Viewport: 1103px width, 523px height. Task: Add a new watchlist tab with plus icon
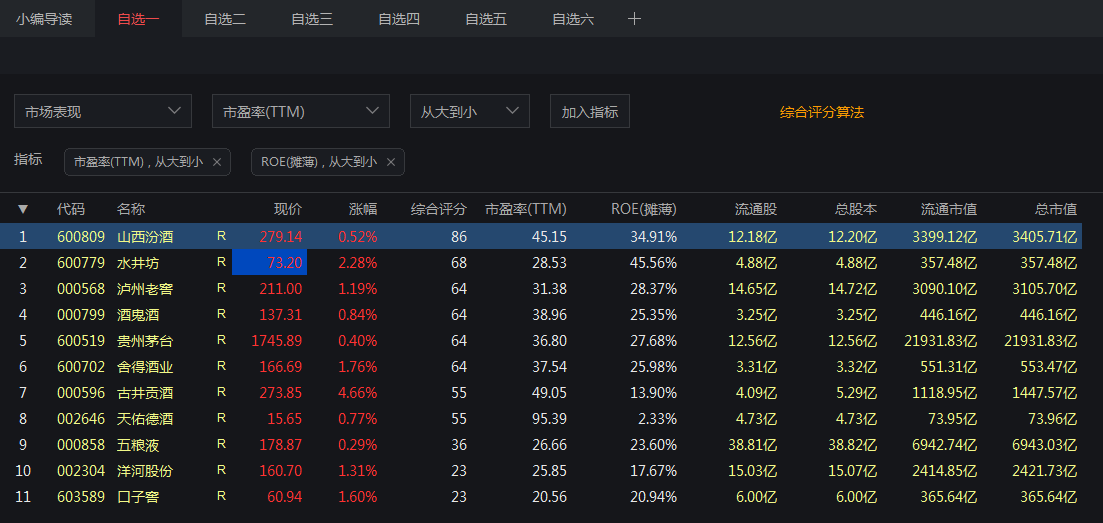click(x=634, y=19)
